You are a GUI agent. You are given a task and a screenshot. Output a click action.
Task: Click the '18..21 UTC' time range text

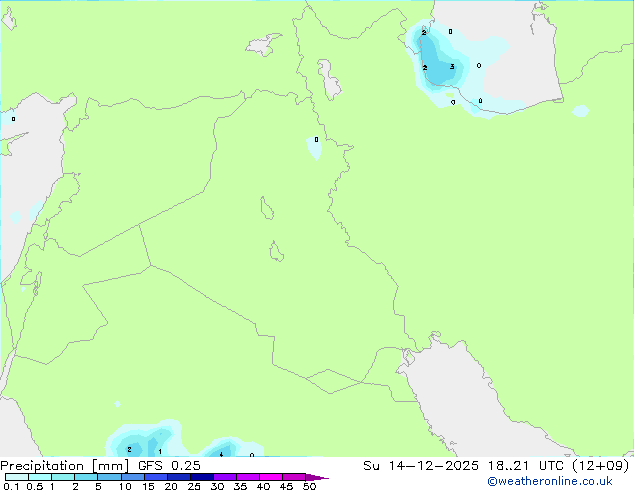tap(528, 466)
